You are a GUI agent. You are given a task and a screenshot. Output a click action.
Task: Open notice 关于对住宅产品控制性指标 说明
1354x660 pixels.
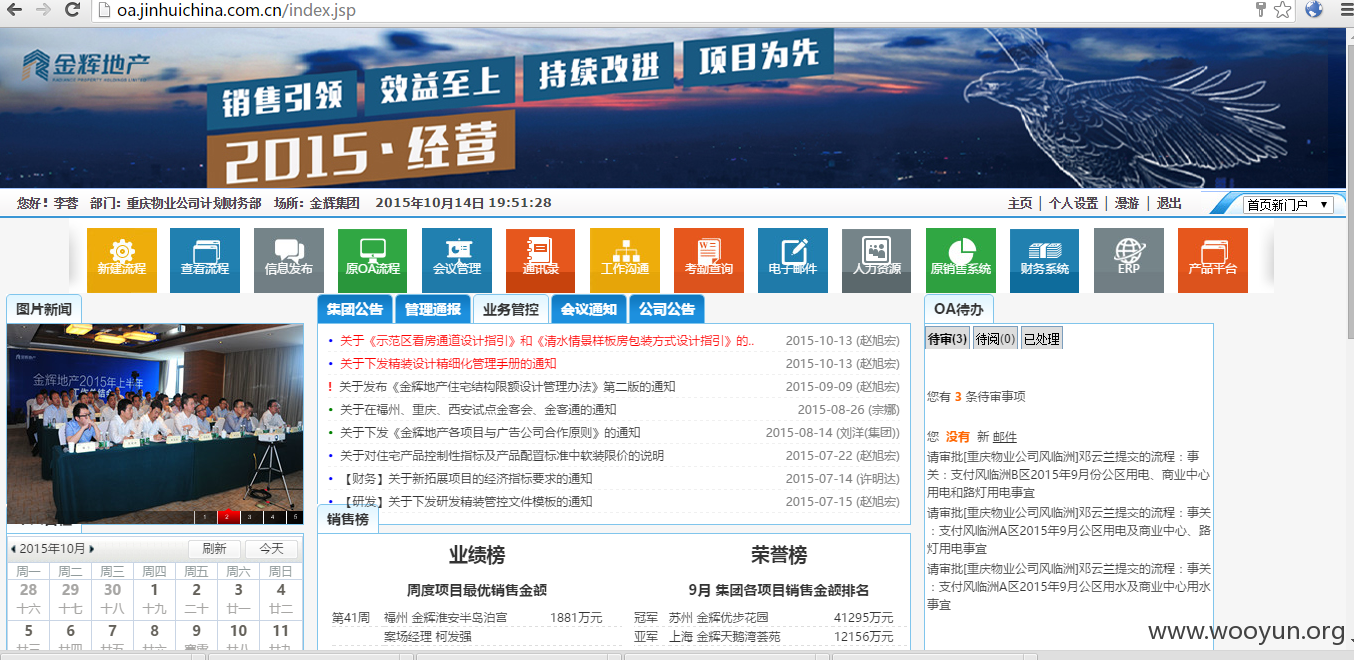pos(502,456)
